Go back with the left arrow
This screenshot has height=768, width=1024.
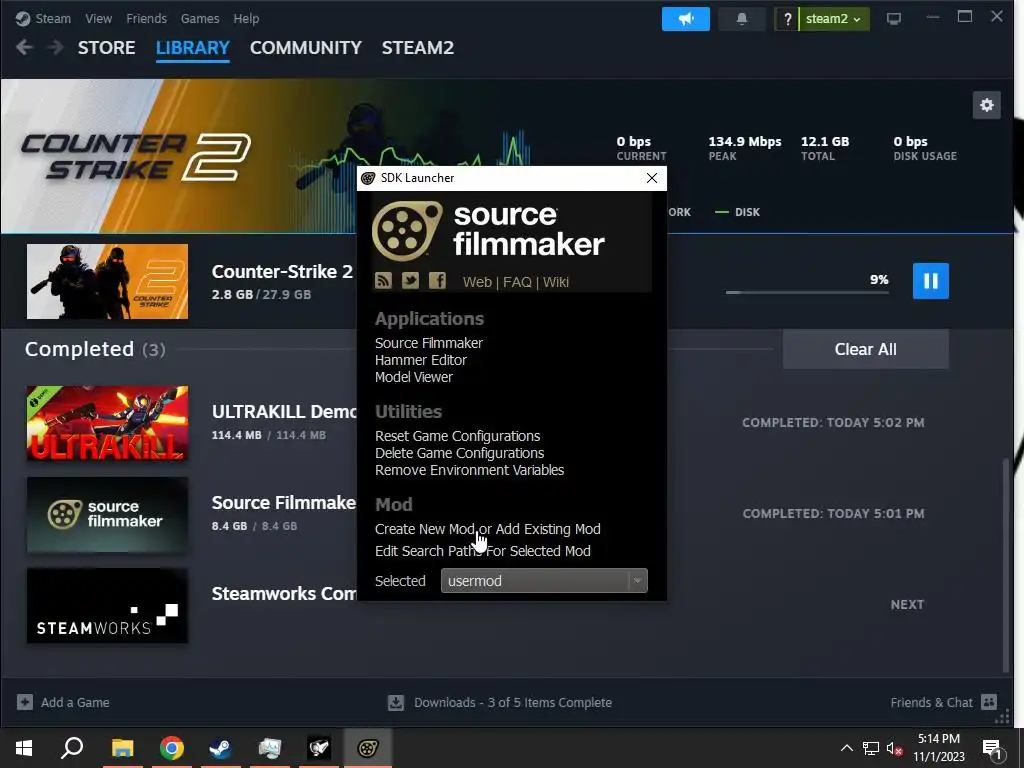click(x=24, y=47)
